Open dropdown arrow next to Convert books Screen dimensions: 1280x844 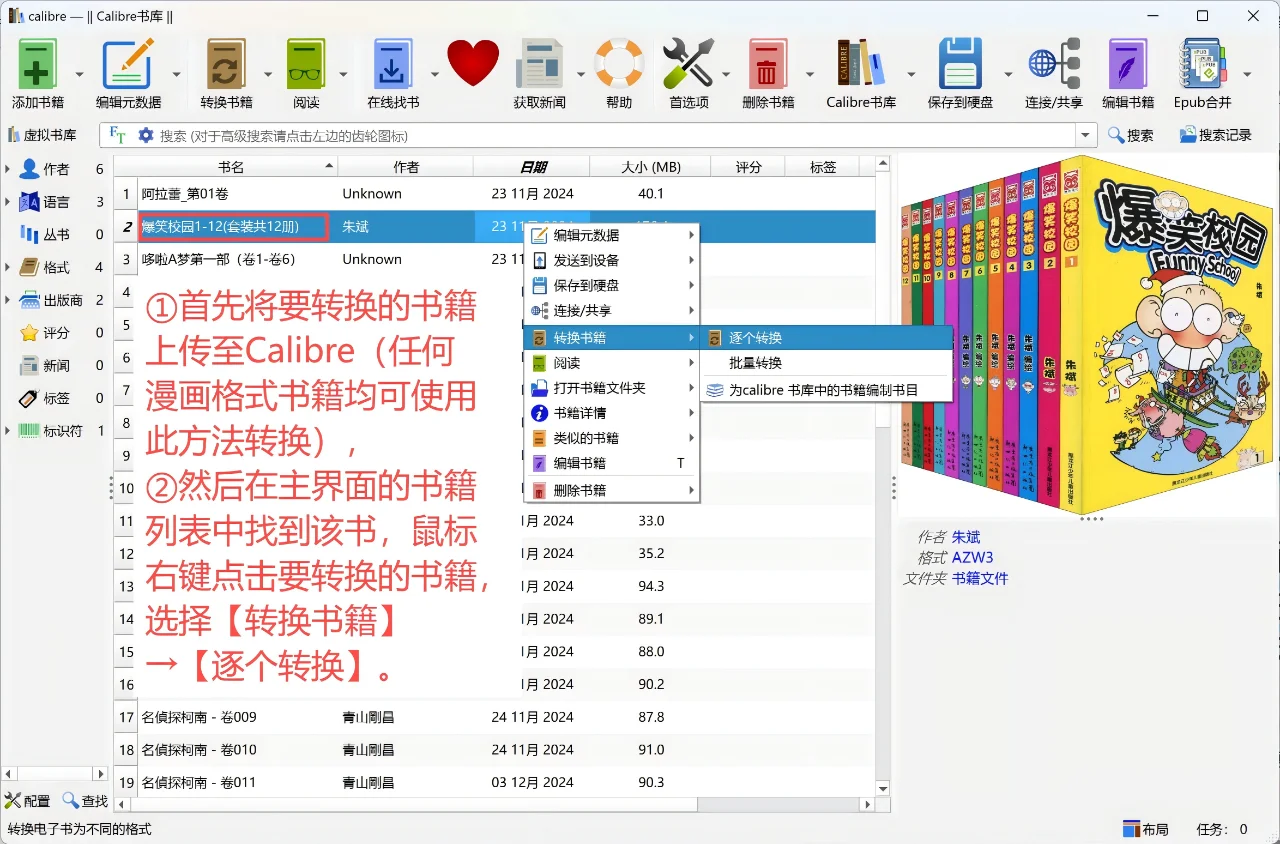click(x=268, y=75)
